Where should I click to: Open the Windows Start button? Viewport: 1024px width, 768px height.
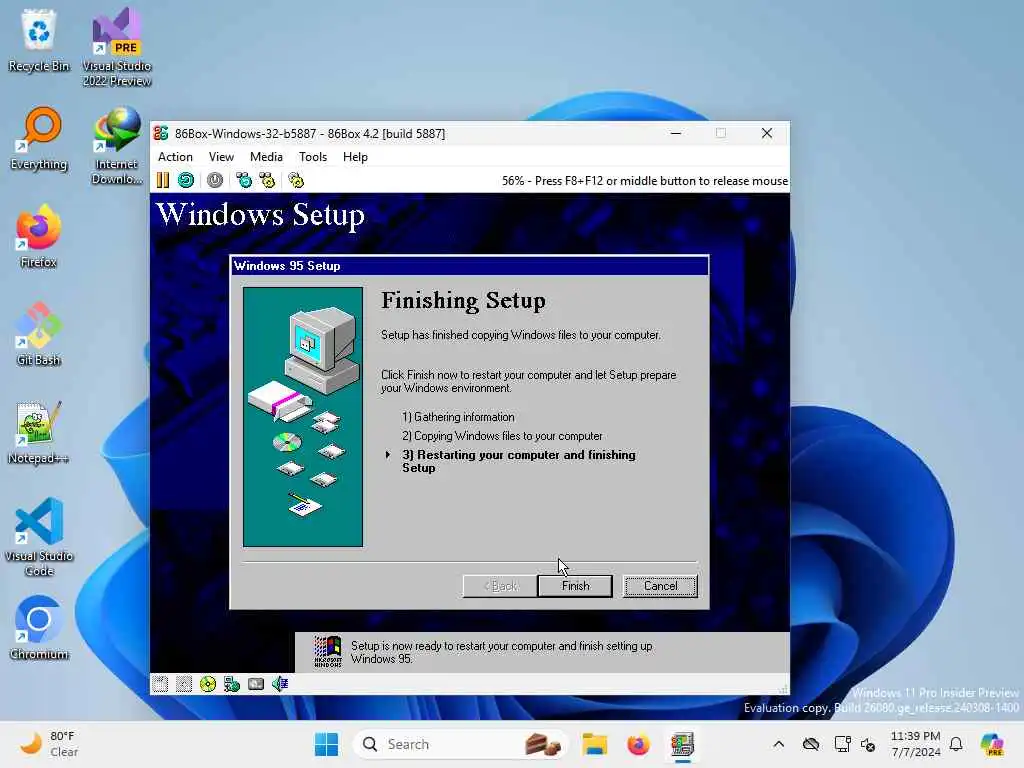click(327, 744)
